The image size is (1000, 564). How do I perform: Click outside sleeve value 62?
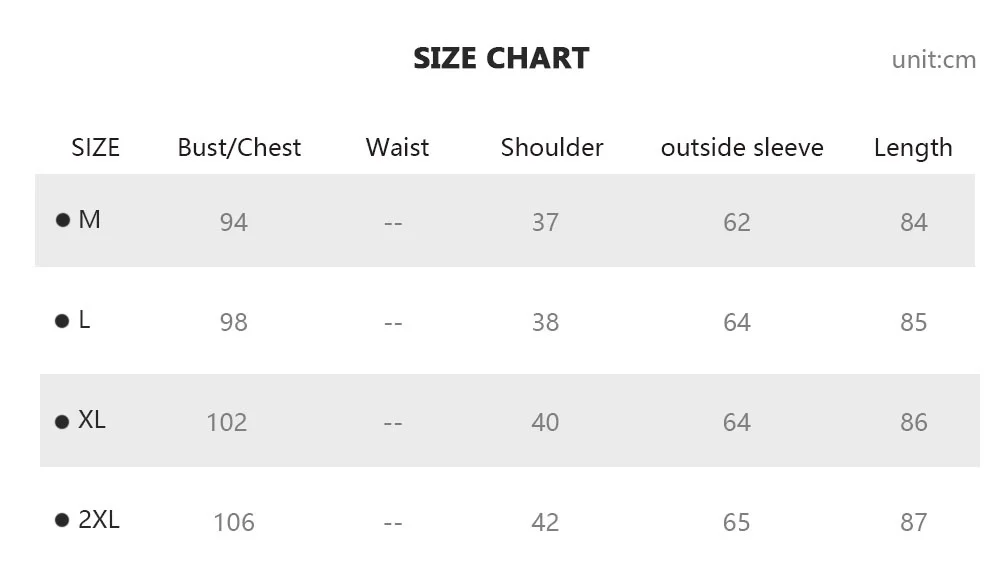737,223
